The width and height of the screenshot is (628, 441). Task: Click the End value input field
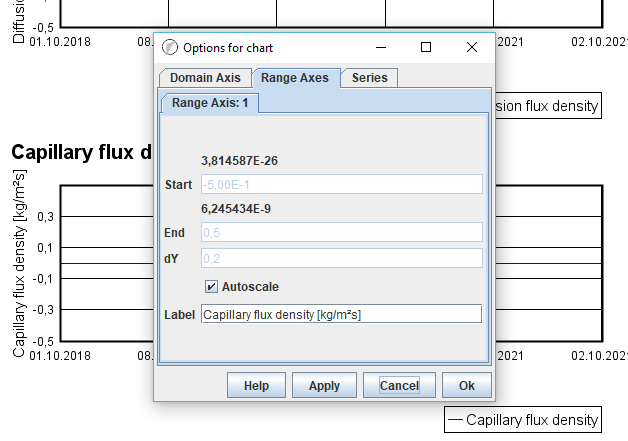point(341,232)
